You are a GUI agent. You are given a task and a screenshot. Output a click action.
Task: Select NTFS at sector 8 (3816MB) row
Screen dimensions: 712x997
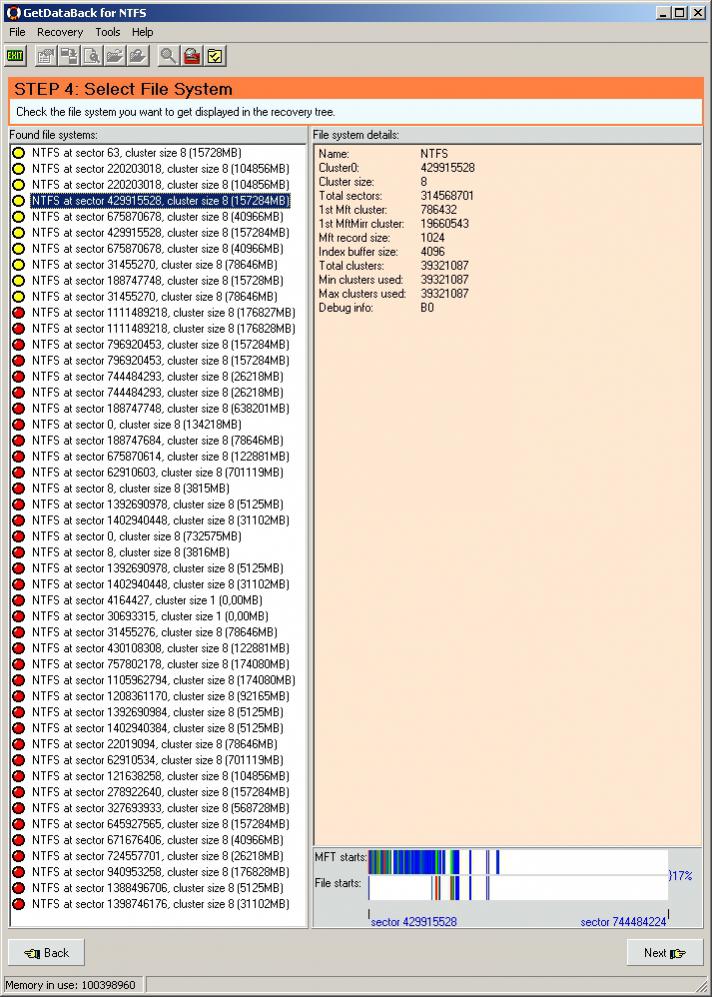point(131,553)
